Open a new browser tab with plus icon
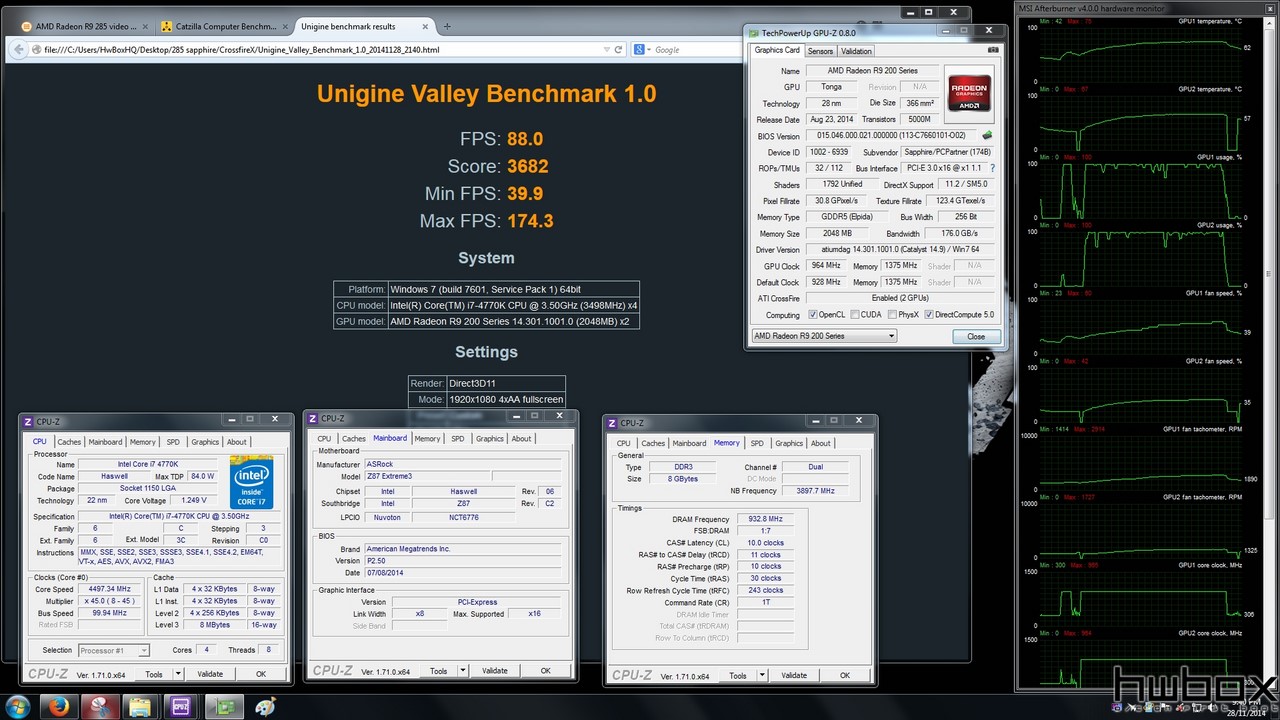The image size is (1280, 720). click(x=447, y=26)
